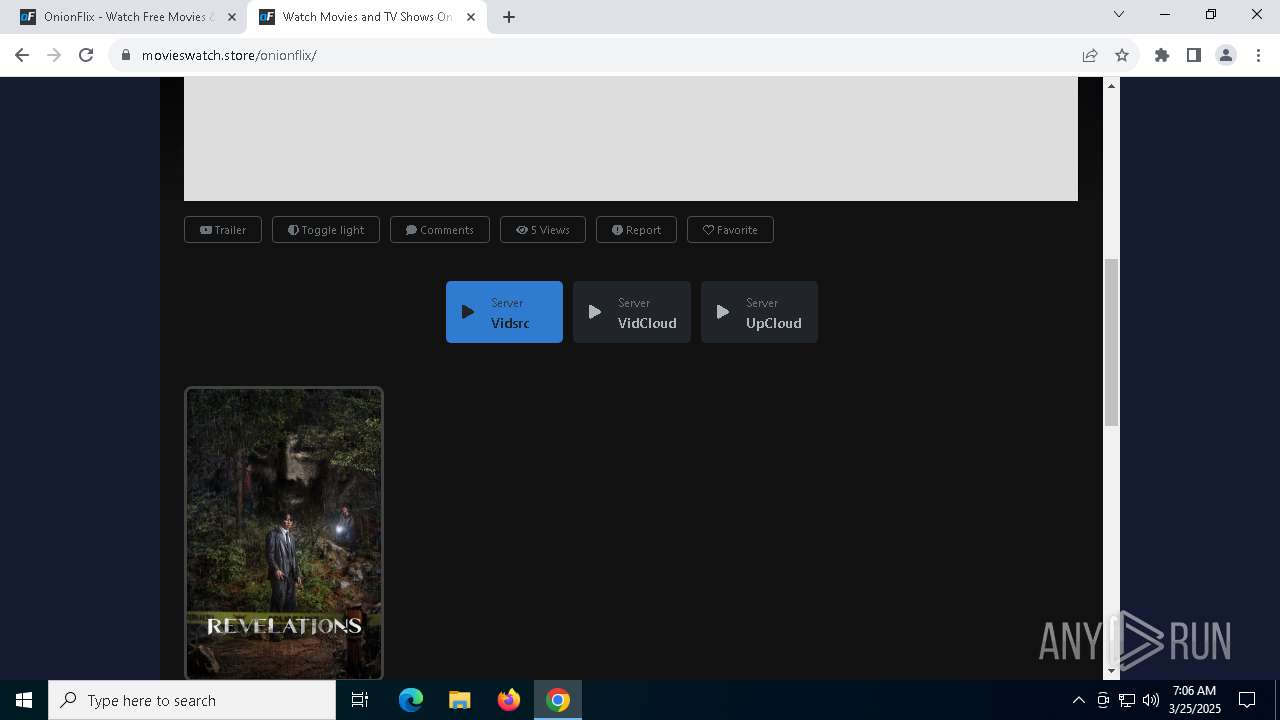The height and width of the screenshot is (720, 1280).
Task: Launch Firefox from taskbar
Action: click(509, 700)
